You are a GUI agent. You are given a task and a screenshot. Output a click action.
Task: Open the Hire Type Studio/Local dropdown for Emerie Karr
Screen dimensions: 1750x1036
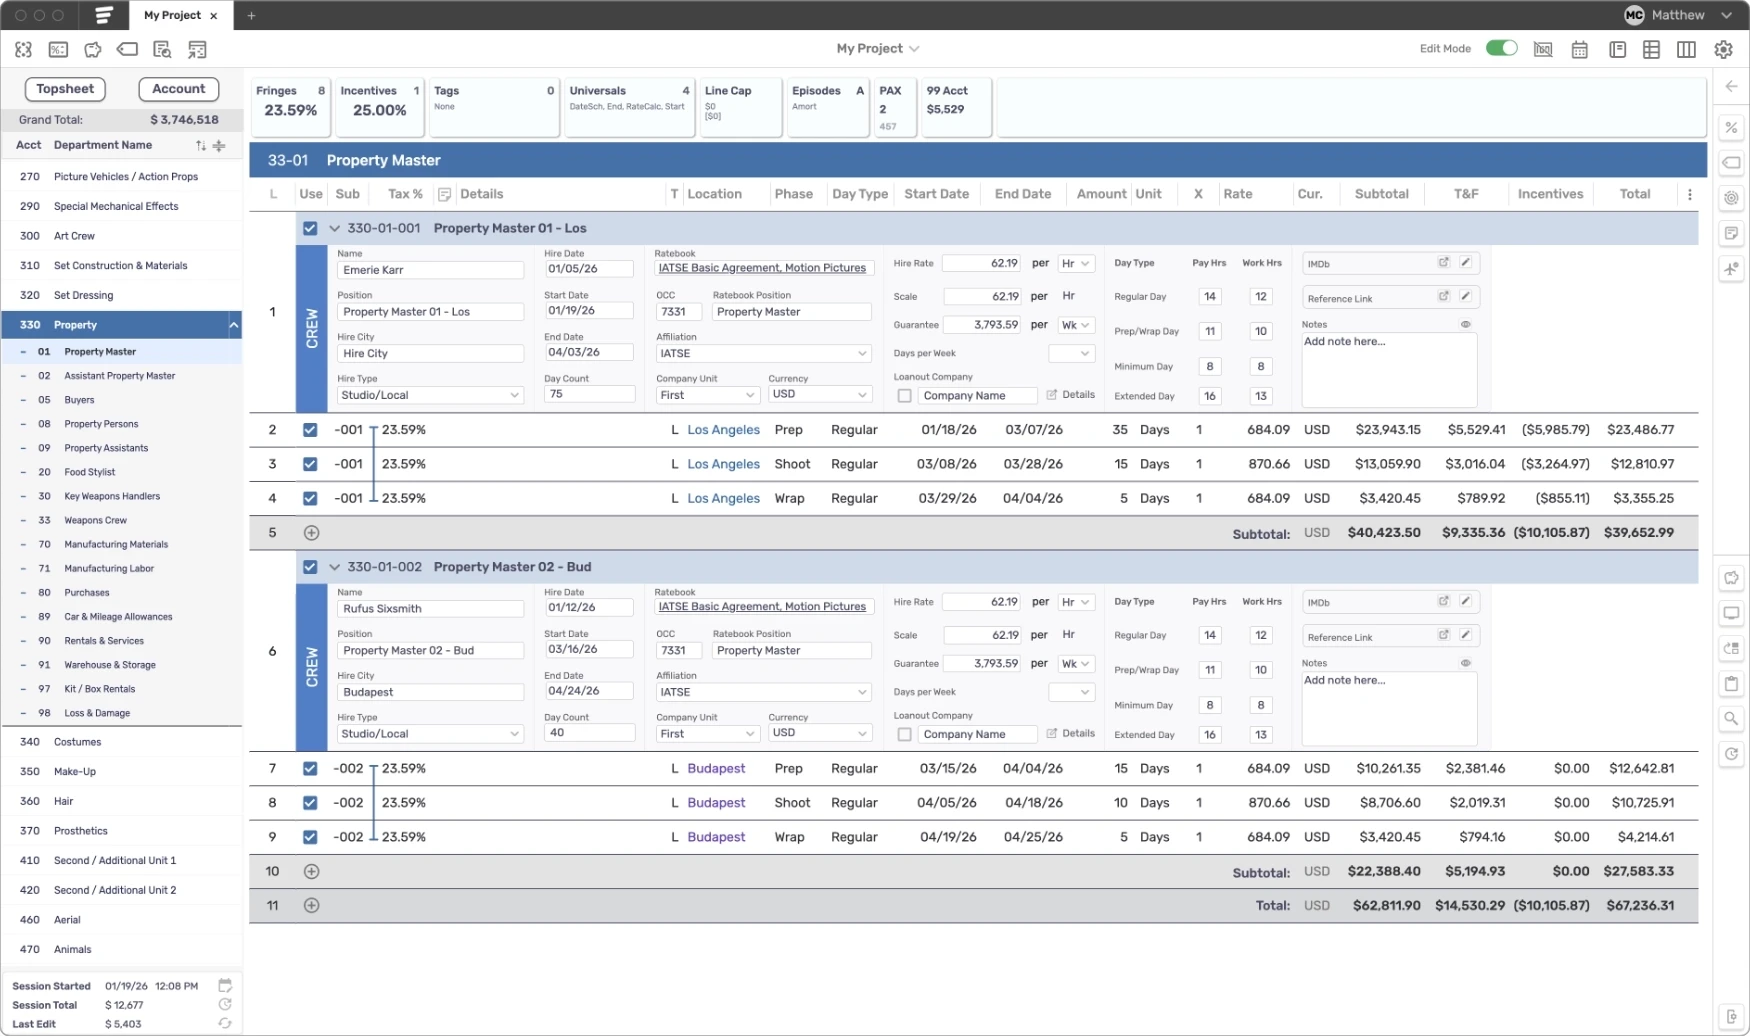click(429, 394)
